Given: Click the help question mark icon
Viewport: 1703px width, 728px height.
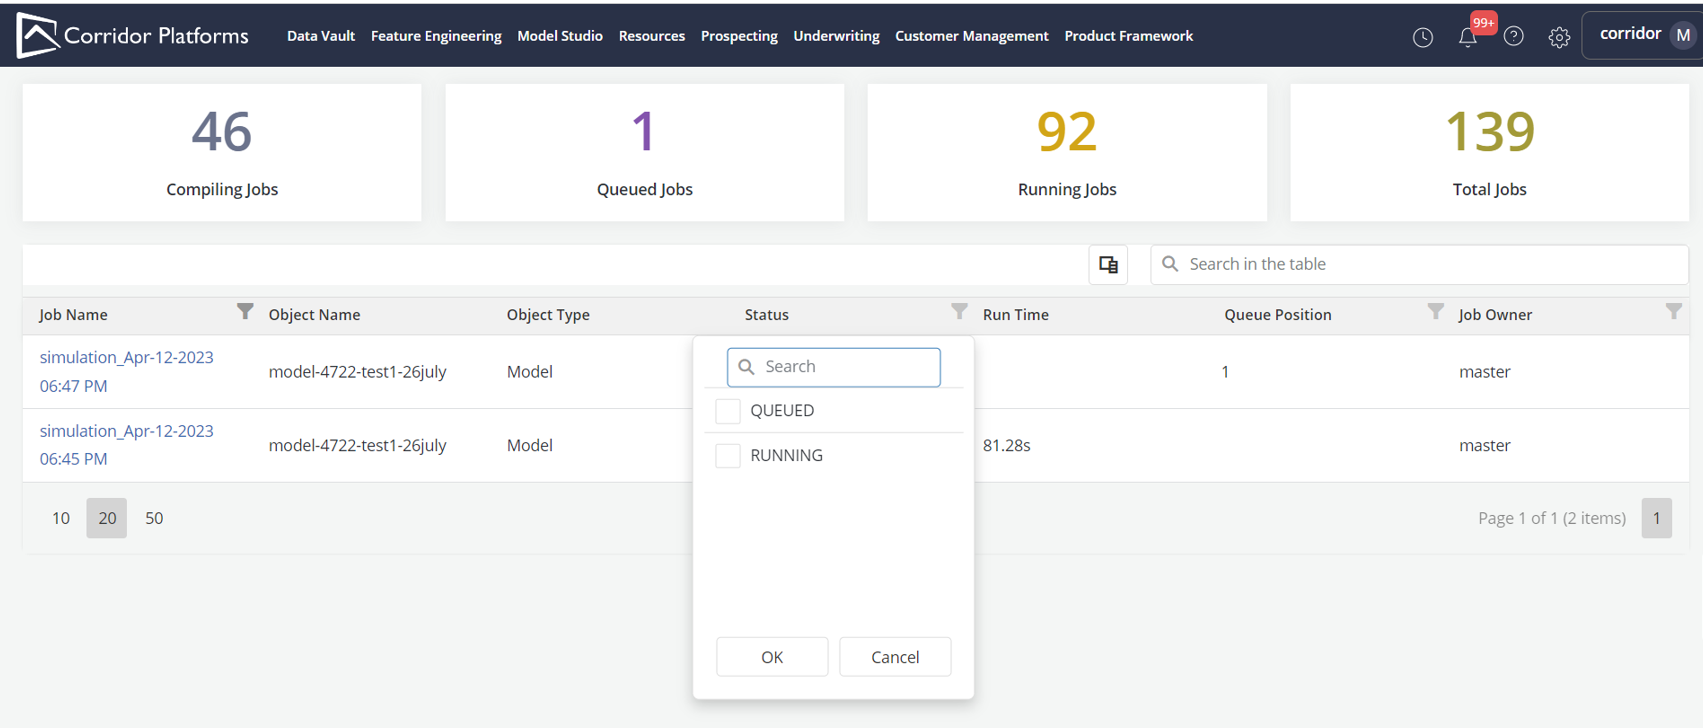Looking at the screenshot, I should [1513, 37].
